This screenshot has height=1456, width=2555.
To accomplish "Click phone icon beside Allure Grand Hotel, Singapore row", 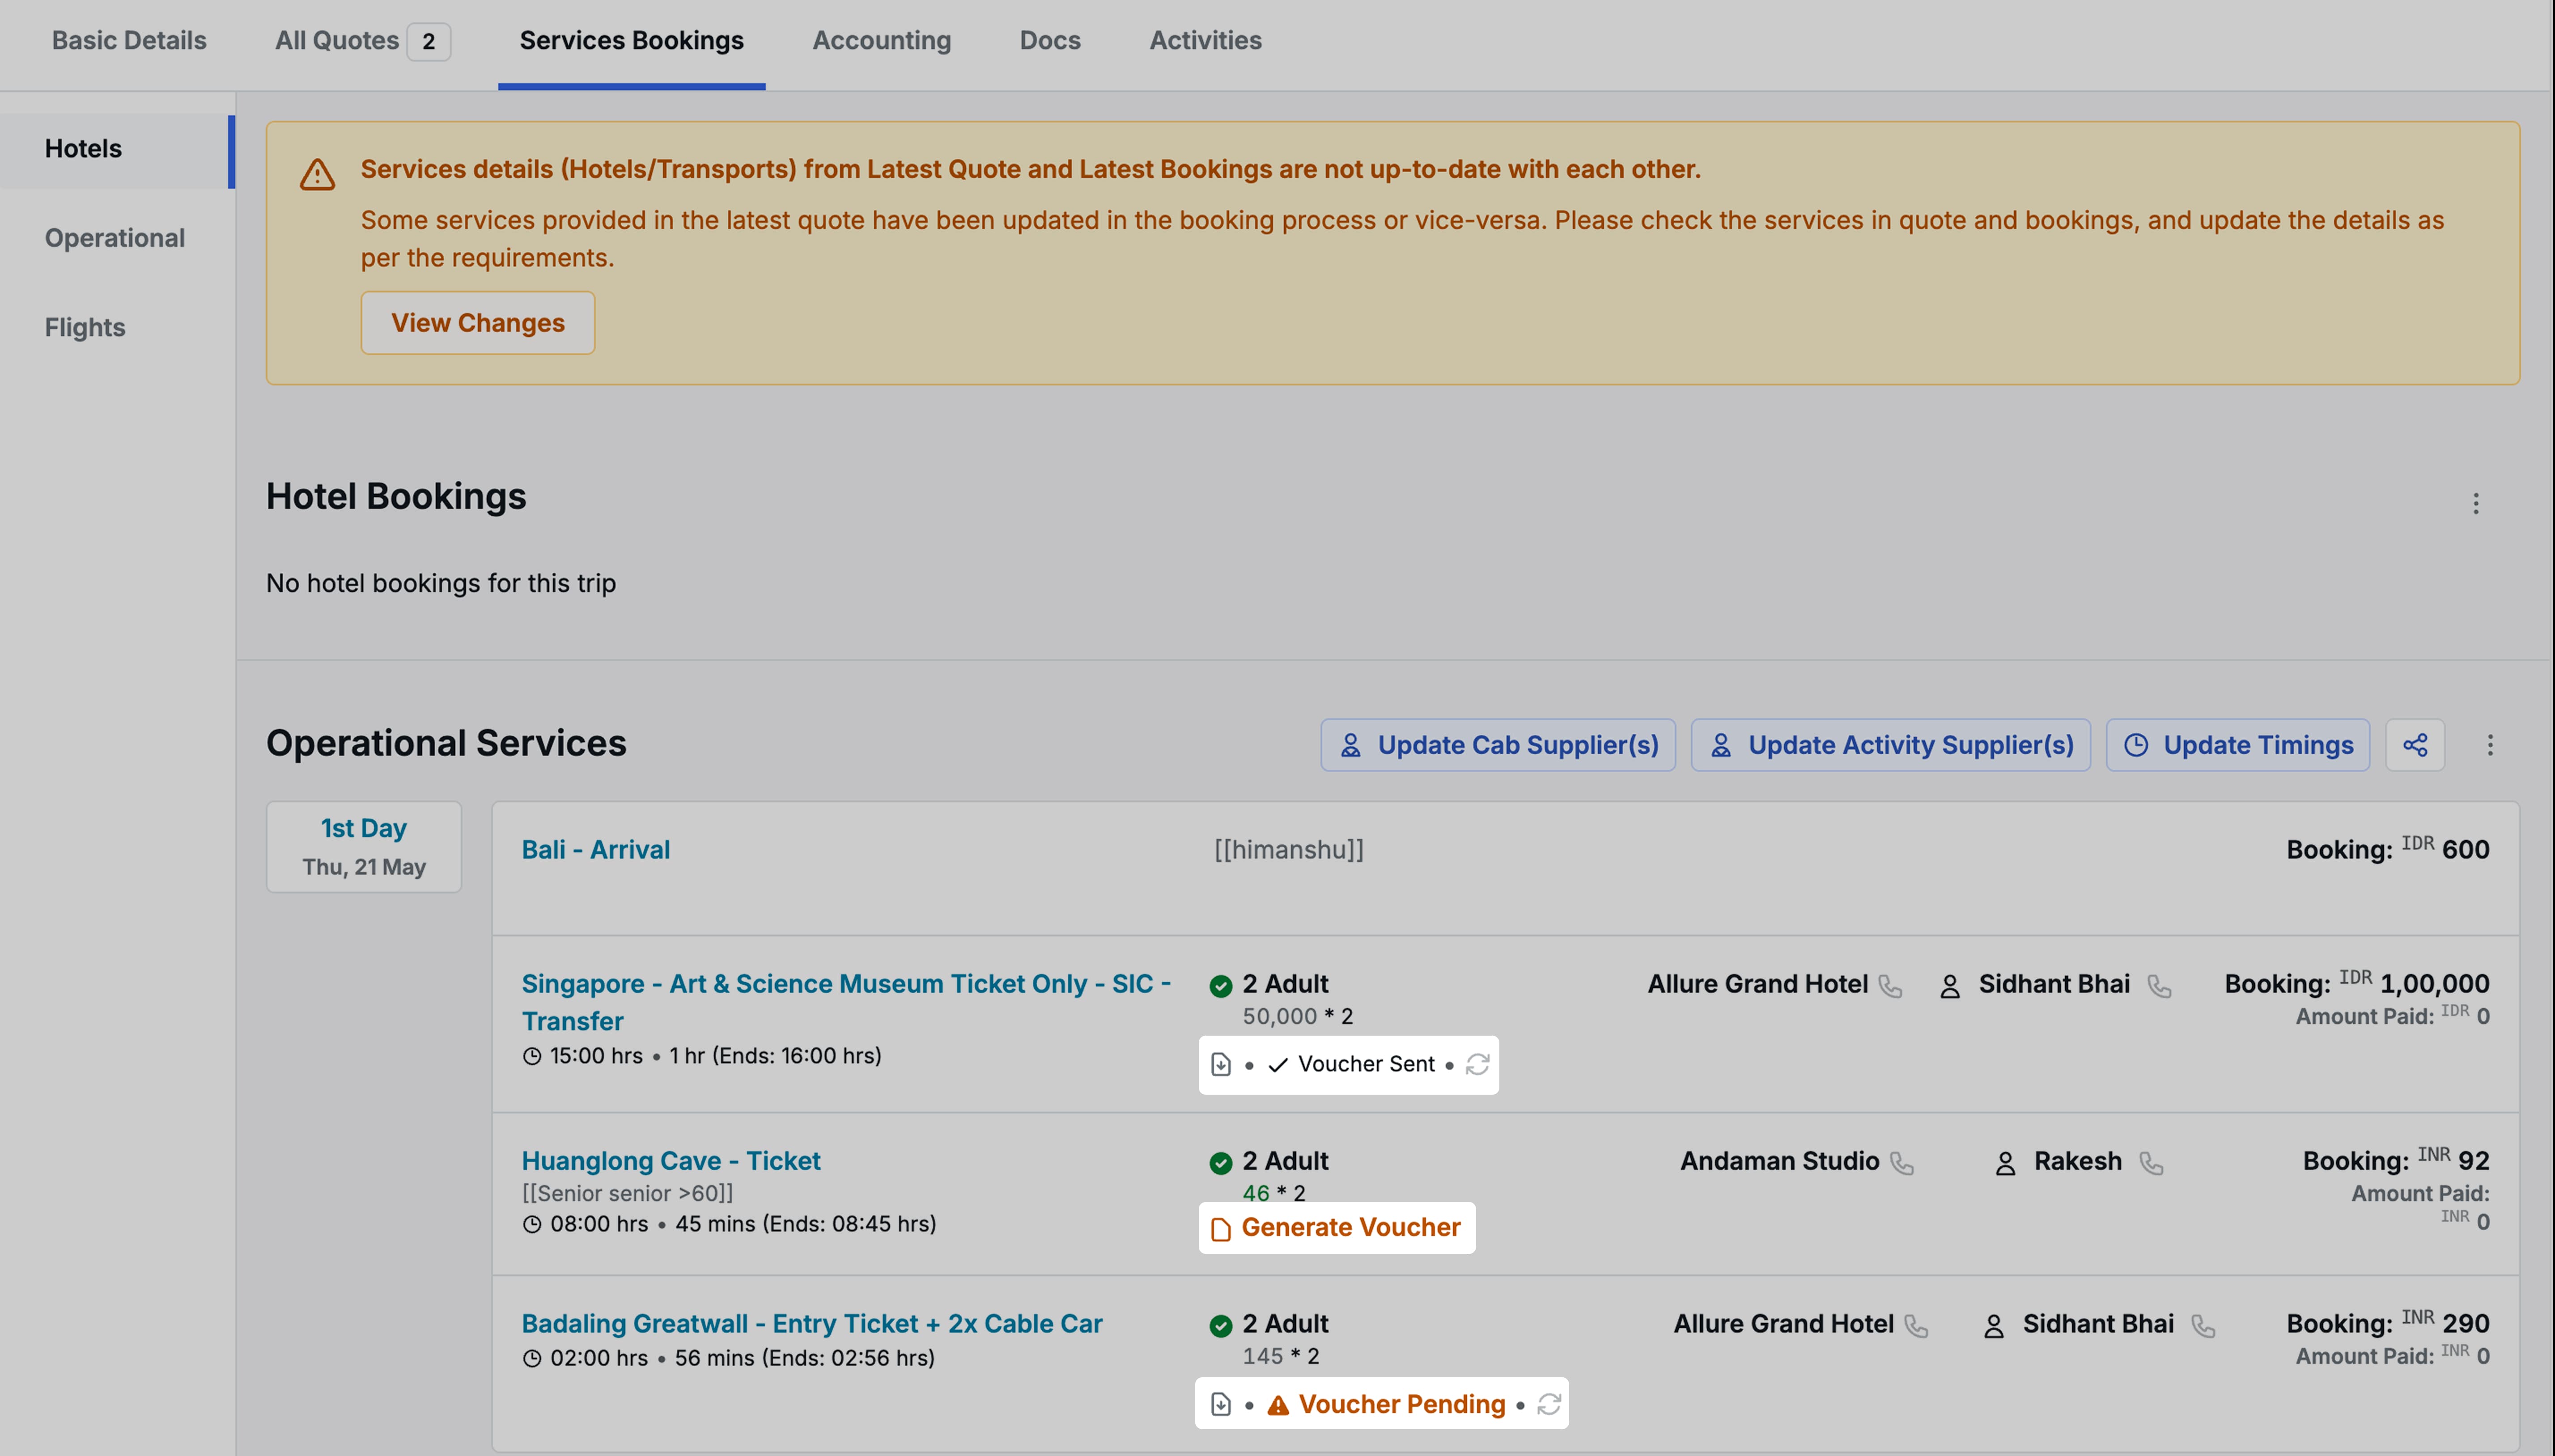I will [1890, 986].
